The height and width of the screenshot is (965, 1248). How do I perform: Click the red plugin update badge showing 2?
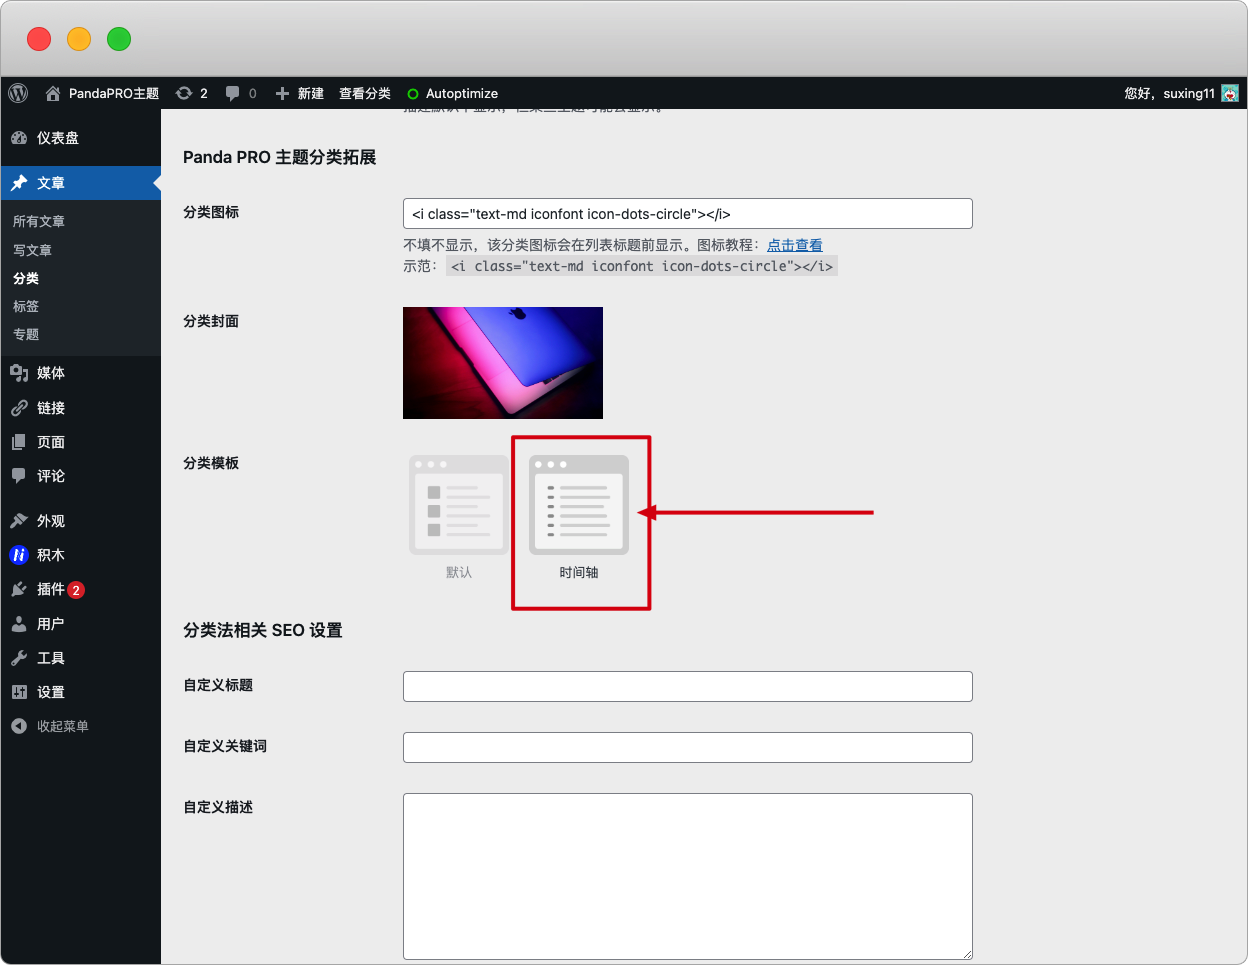[76, 590]
